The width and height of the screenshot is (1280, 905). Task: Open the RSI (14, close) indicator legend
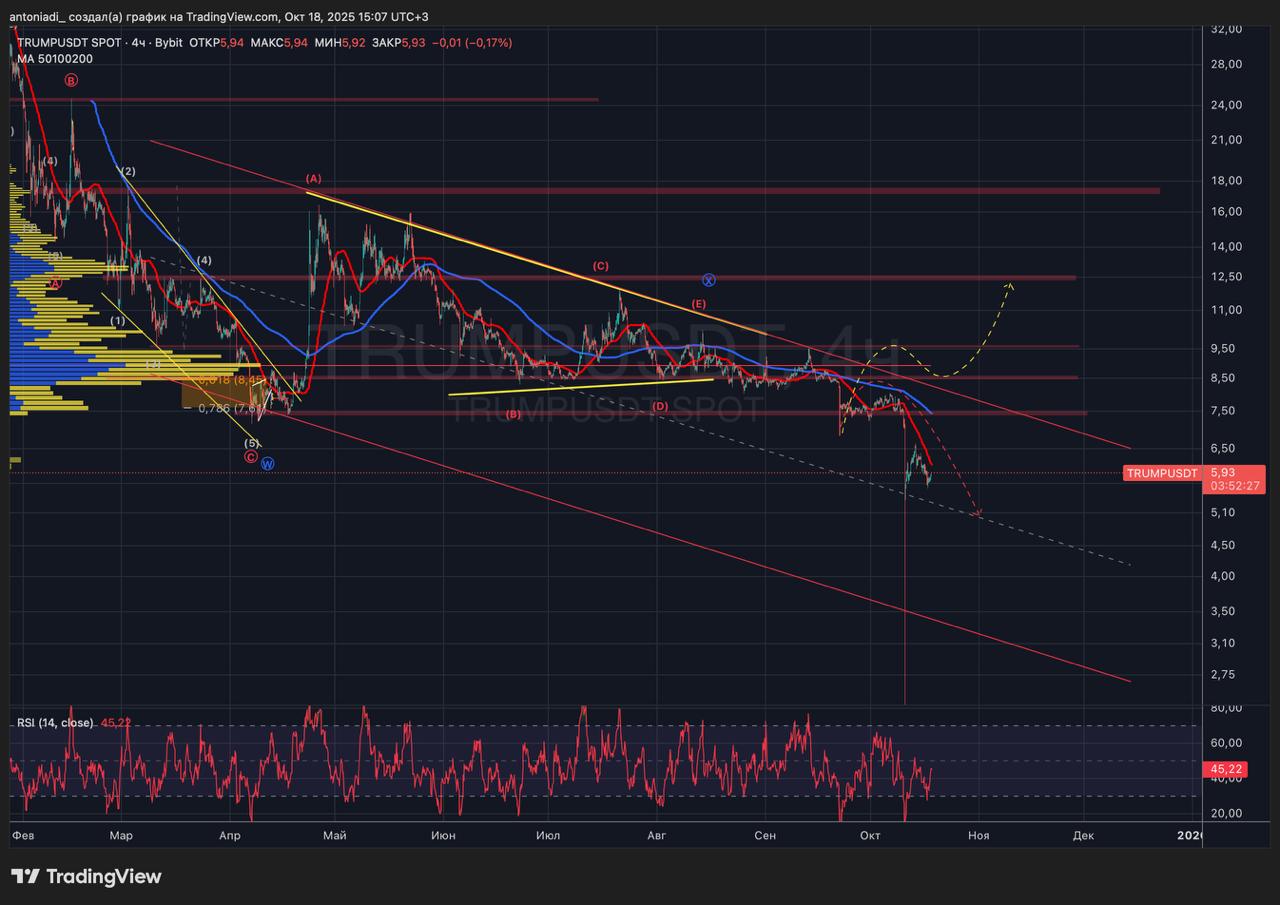(x=55, y=722)
